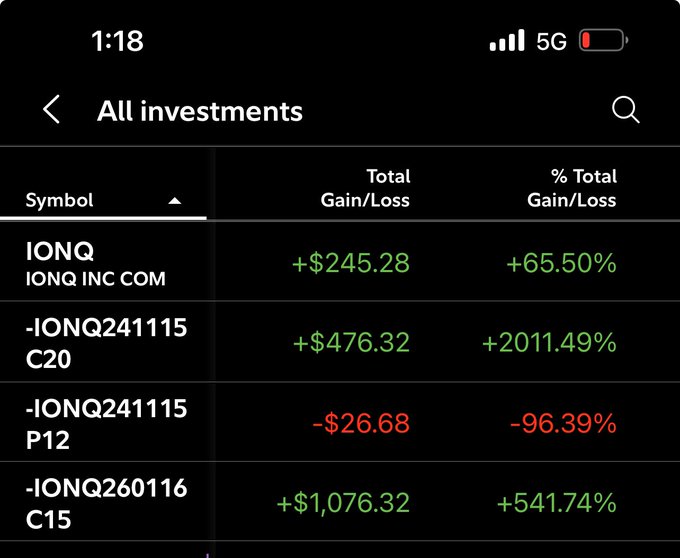Screen dimensions: 680x558
Task: Tap the 1:18 status bar clock
Action: (117, 41)
